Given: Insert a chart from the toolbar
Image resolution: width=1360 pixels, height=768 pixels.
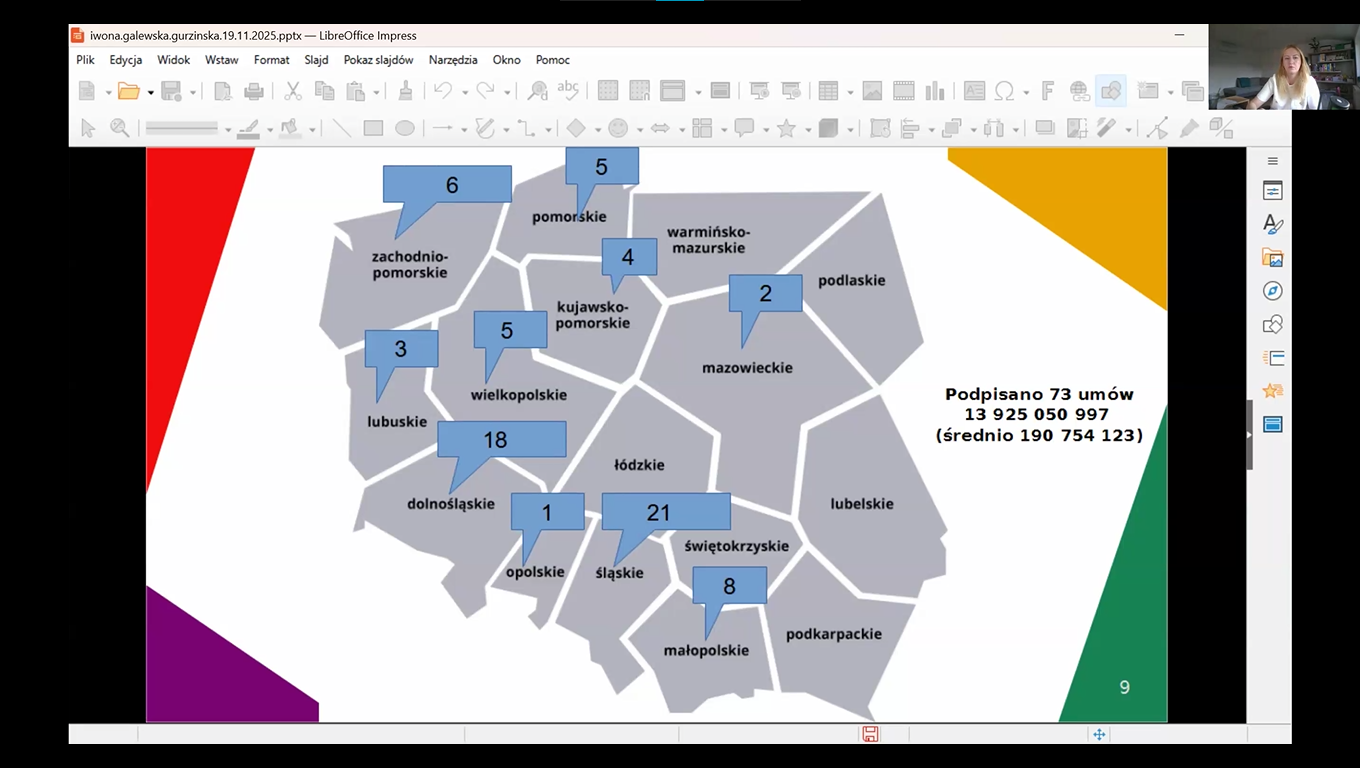Looking at the screenshot, I should pos(935,91).
